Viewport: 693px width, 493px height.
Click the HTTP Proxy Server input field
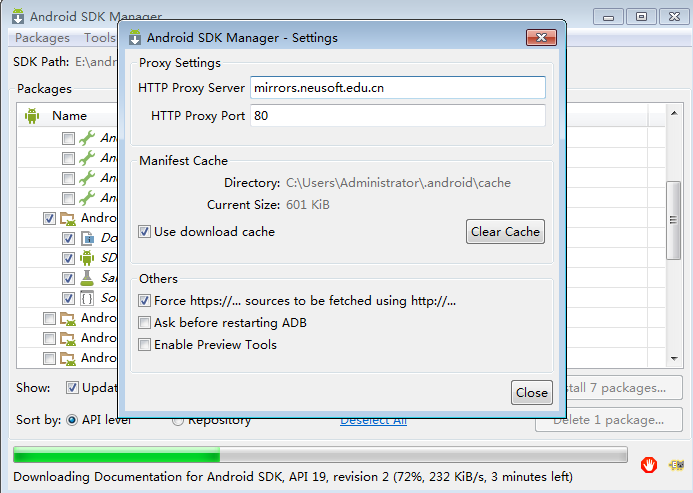point(398,88)
